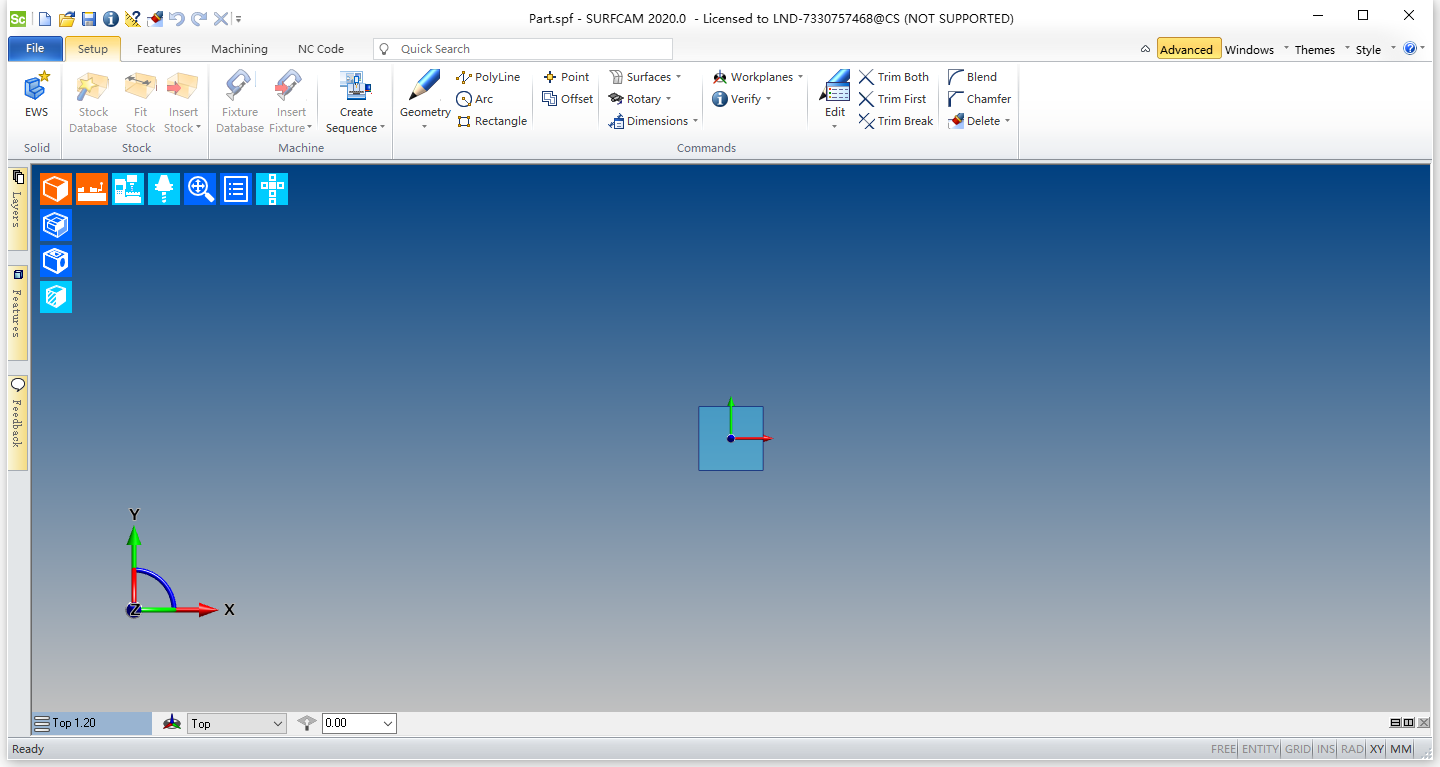The width and height of the screenshot is (1440, 767).
Task: Switch to the NC Code ribbon tab
Action: (321, 48)
